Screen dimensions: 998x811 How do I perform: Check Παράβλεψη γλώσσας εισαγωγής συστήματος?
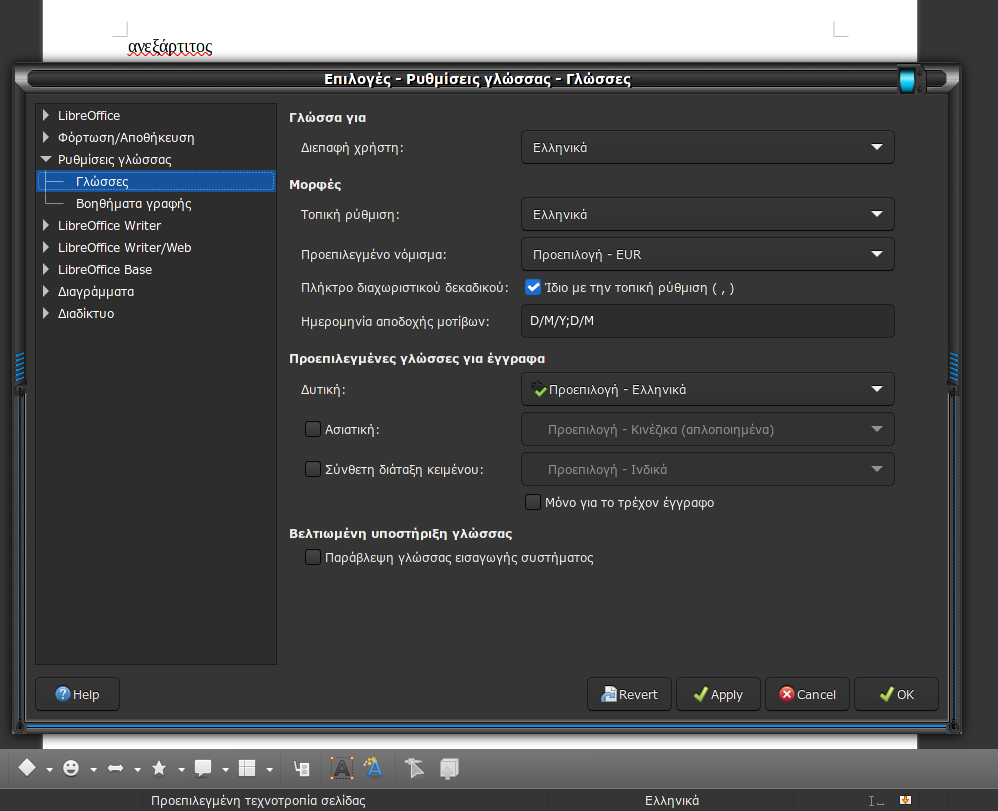[313, 557]
